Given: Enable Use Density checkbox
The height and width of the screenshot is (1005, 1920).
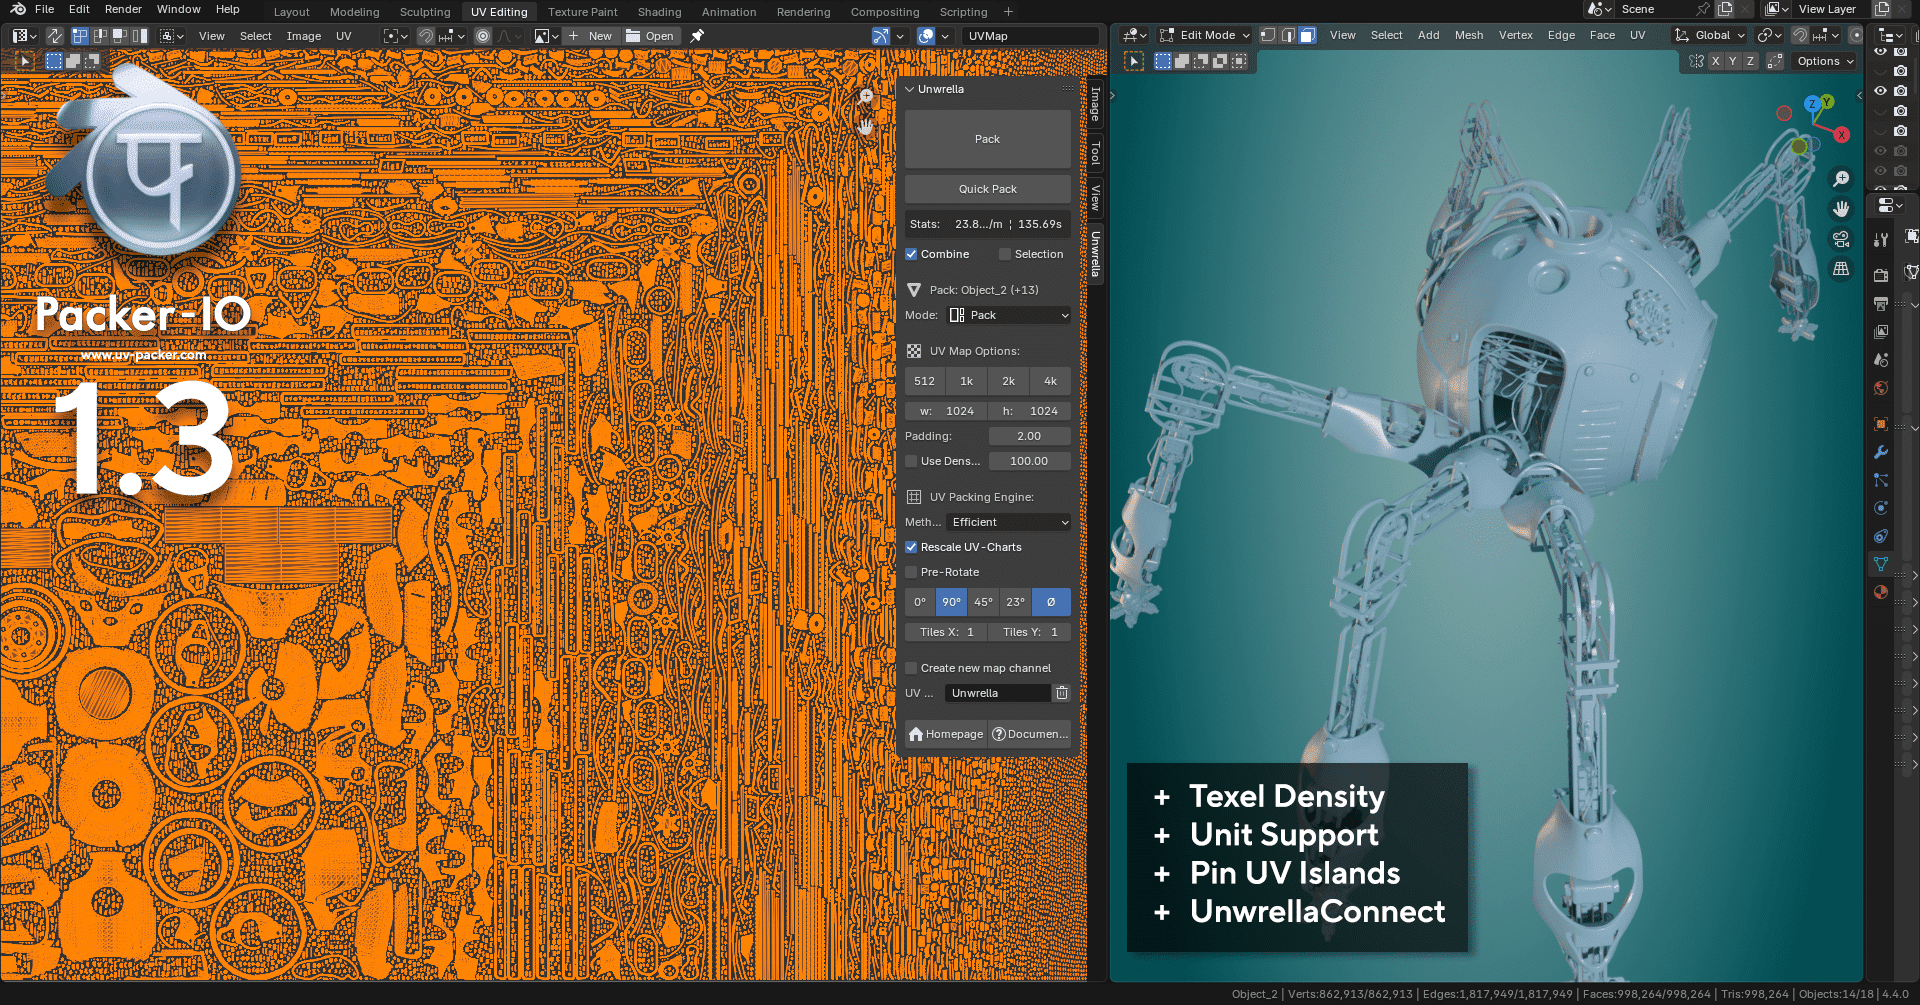Looking at the screenshot, I should (911, 461).
